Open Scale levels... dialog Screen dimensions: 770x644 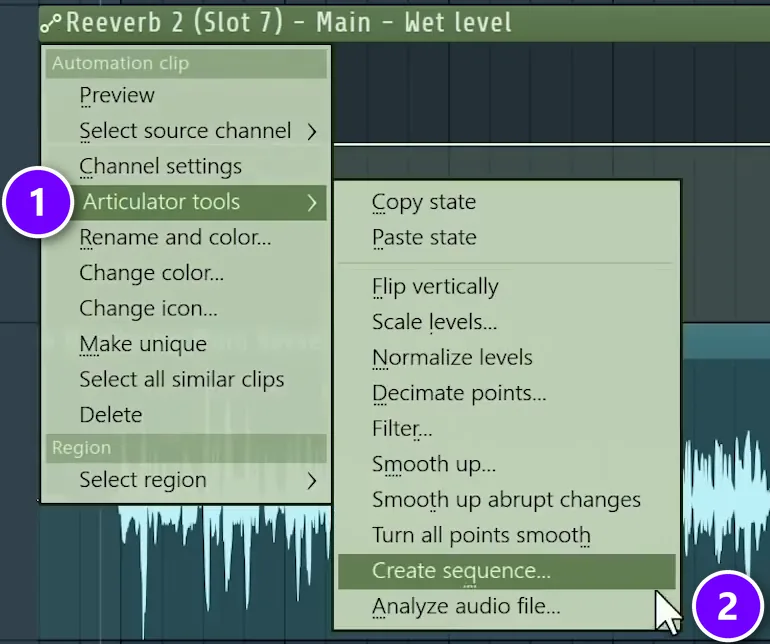click(507, 322)
